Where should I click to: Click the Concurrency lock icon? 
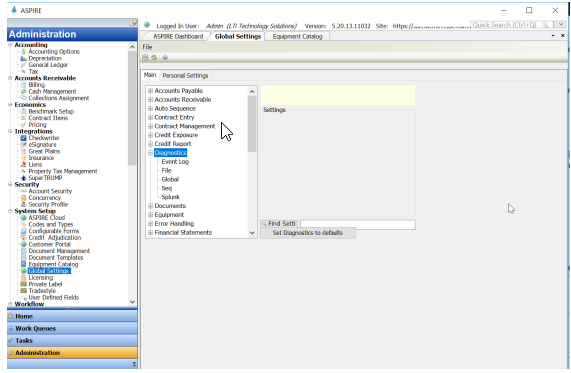[x=24, y=198]
